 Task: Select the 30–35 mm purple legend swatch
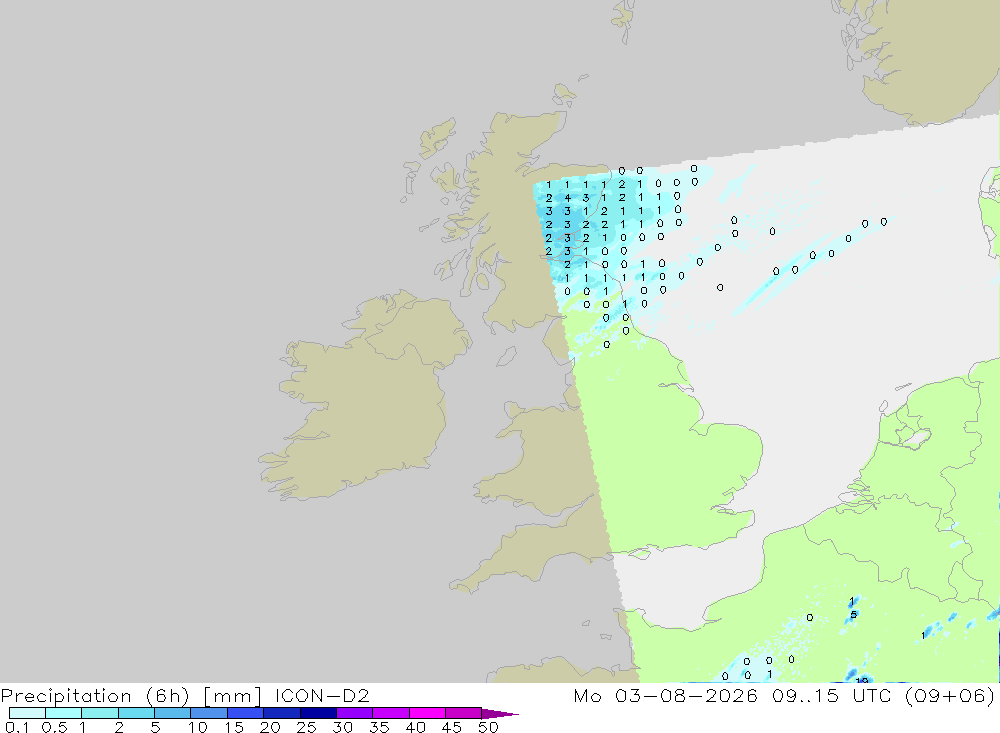(x=354, y=713)
